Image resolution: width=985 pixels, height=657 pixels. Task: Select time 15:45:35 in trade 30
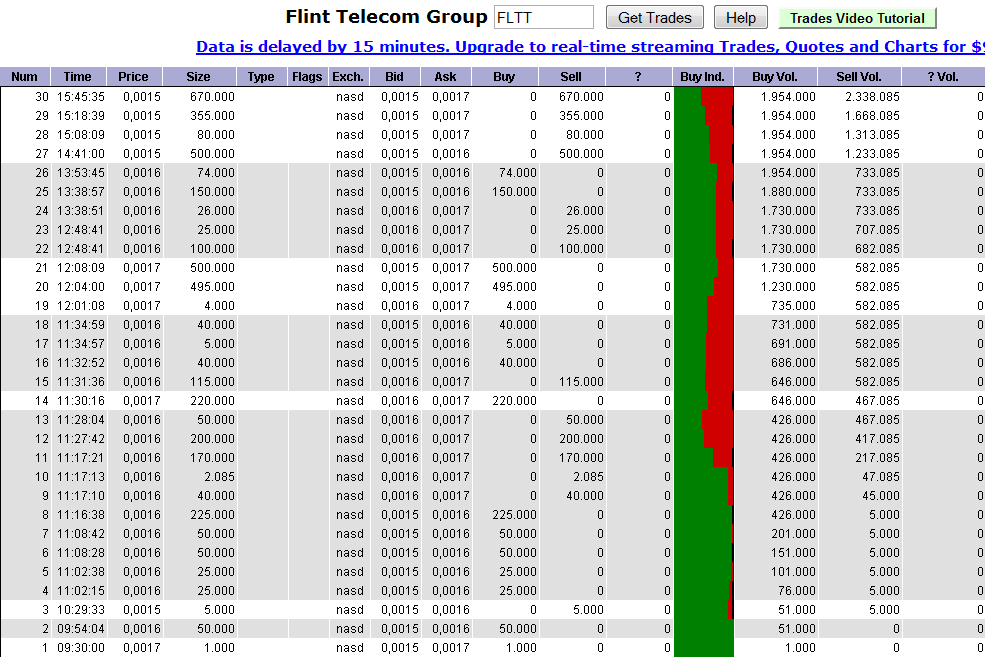tap(81, 97)
